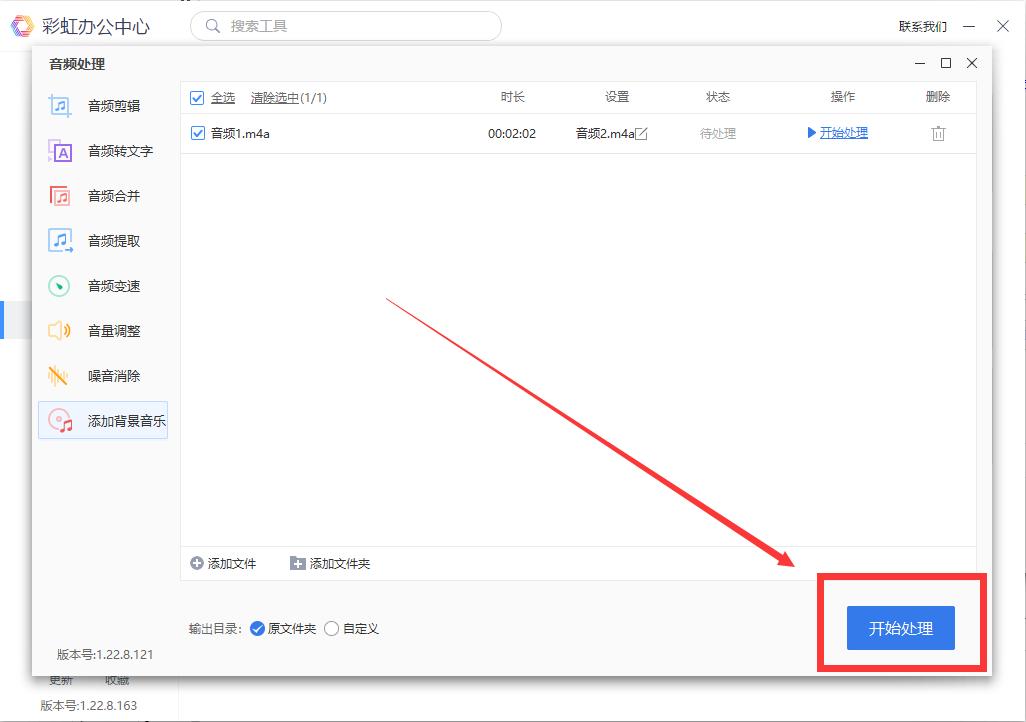Open the 噪音消除 feature
Image resolution: width=1026 pixels, height=722 pixels.
tap(113, 375)
